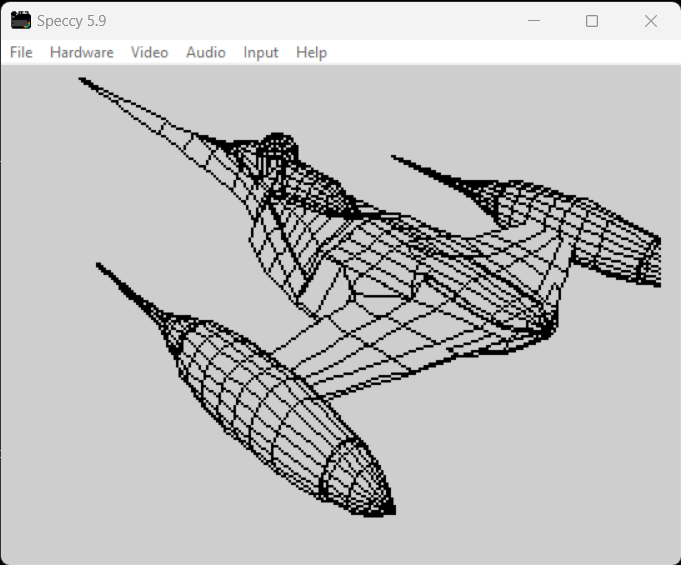Image resolution: width=681 pixels, height=565 pixels.
Task: Click the tip of the long tail spike
Action: click(83, 81)
